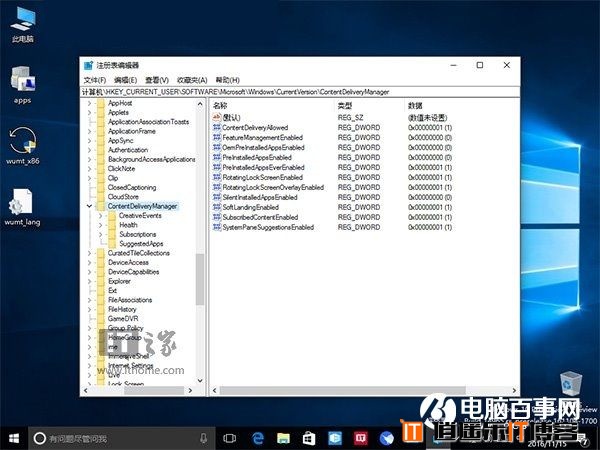Click the Registry Editor title icon
This screenshot has width=600, height=450.
[x=88, y=65]
